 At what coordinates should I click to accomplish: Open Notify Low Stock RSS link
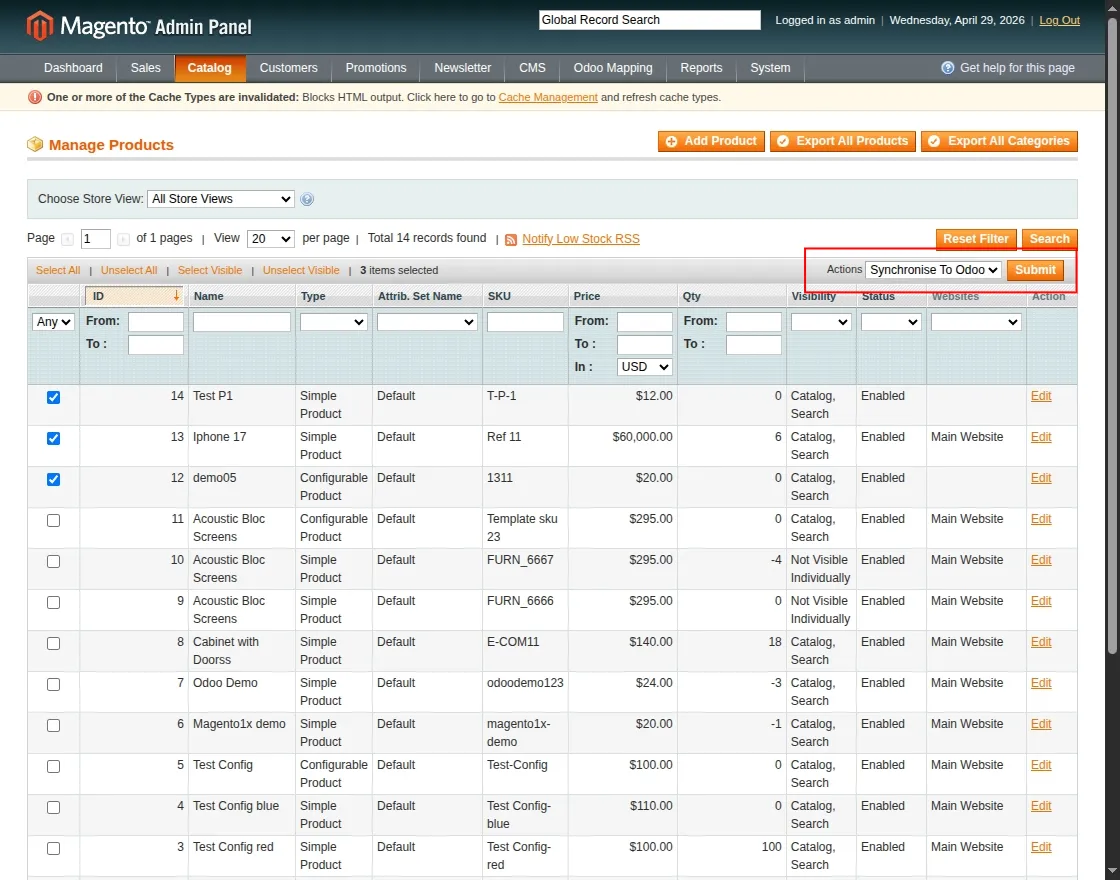(581, 239)
